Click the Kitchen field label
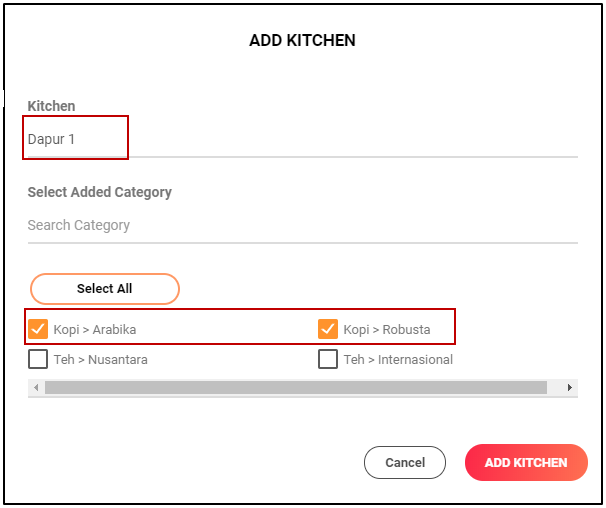Screen dimensions: 606x508 tap(52, 106)
